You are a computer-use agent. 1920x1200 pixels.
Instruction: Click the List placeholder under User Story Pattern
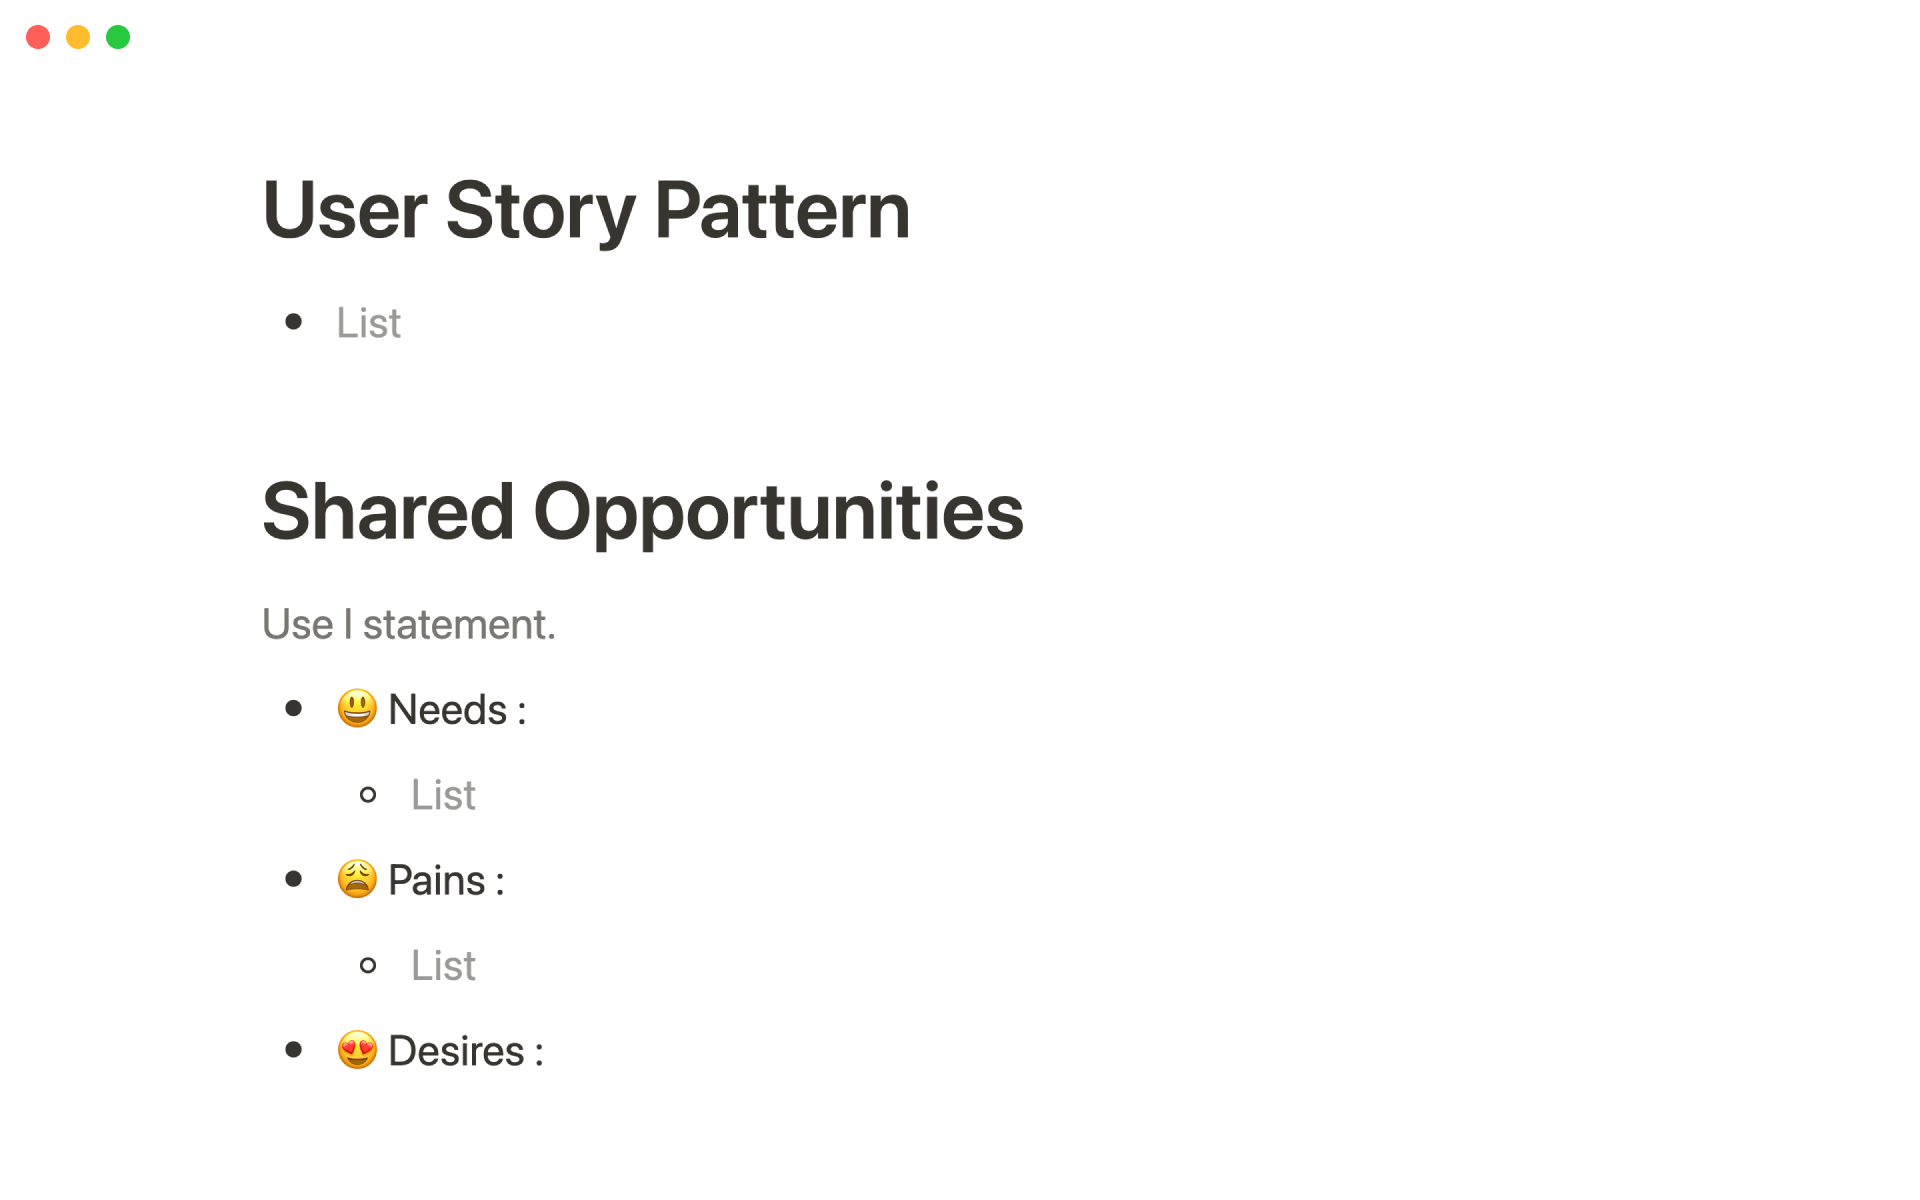pos(368,323)
